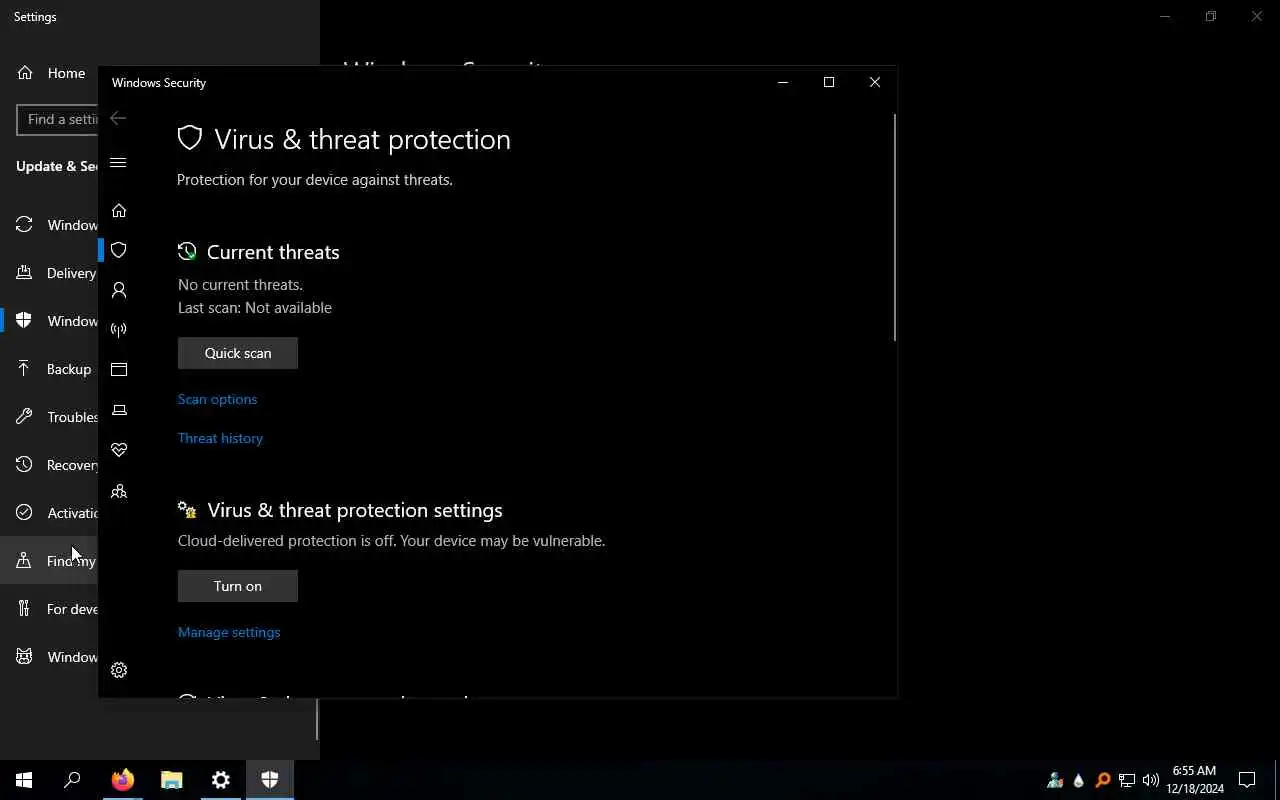
Task: Open Device performance & health heart icon
Action: 119,450
